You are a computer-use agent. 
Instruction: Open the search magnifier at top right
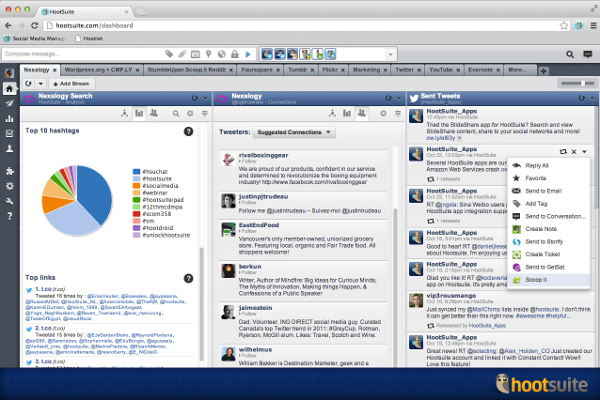[x=570, y=54]
